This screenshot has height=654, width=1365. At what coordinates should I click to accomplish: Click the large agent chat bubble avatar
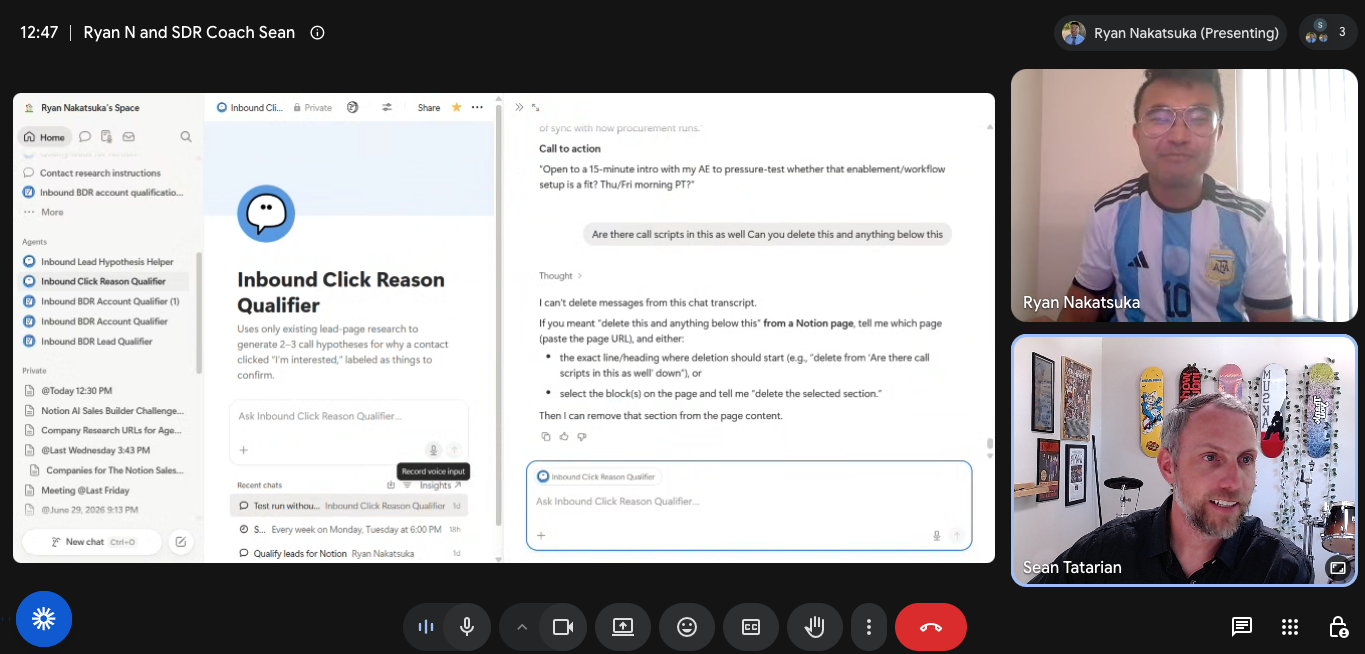pos(266,213)
